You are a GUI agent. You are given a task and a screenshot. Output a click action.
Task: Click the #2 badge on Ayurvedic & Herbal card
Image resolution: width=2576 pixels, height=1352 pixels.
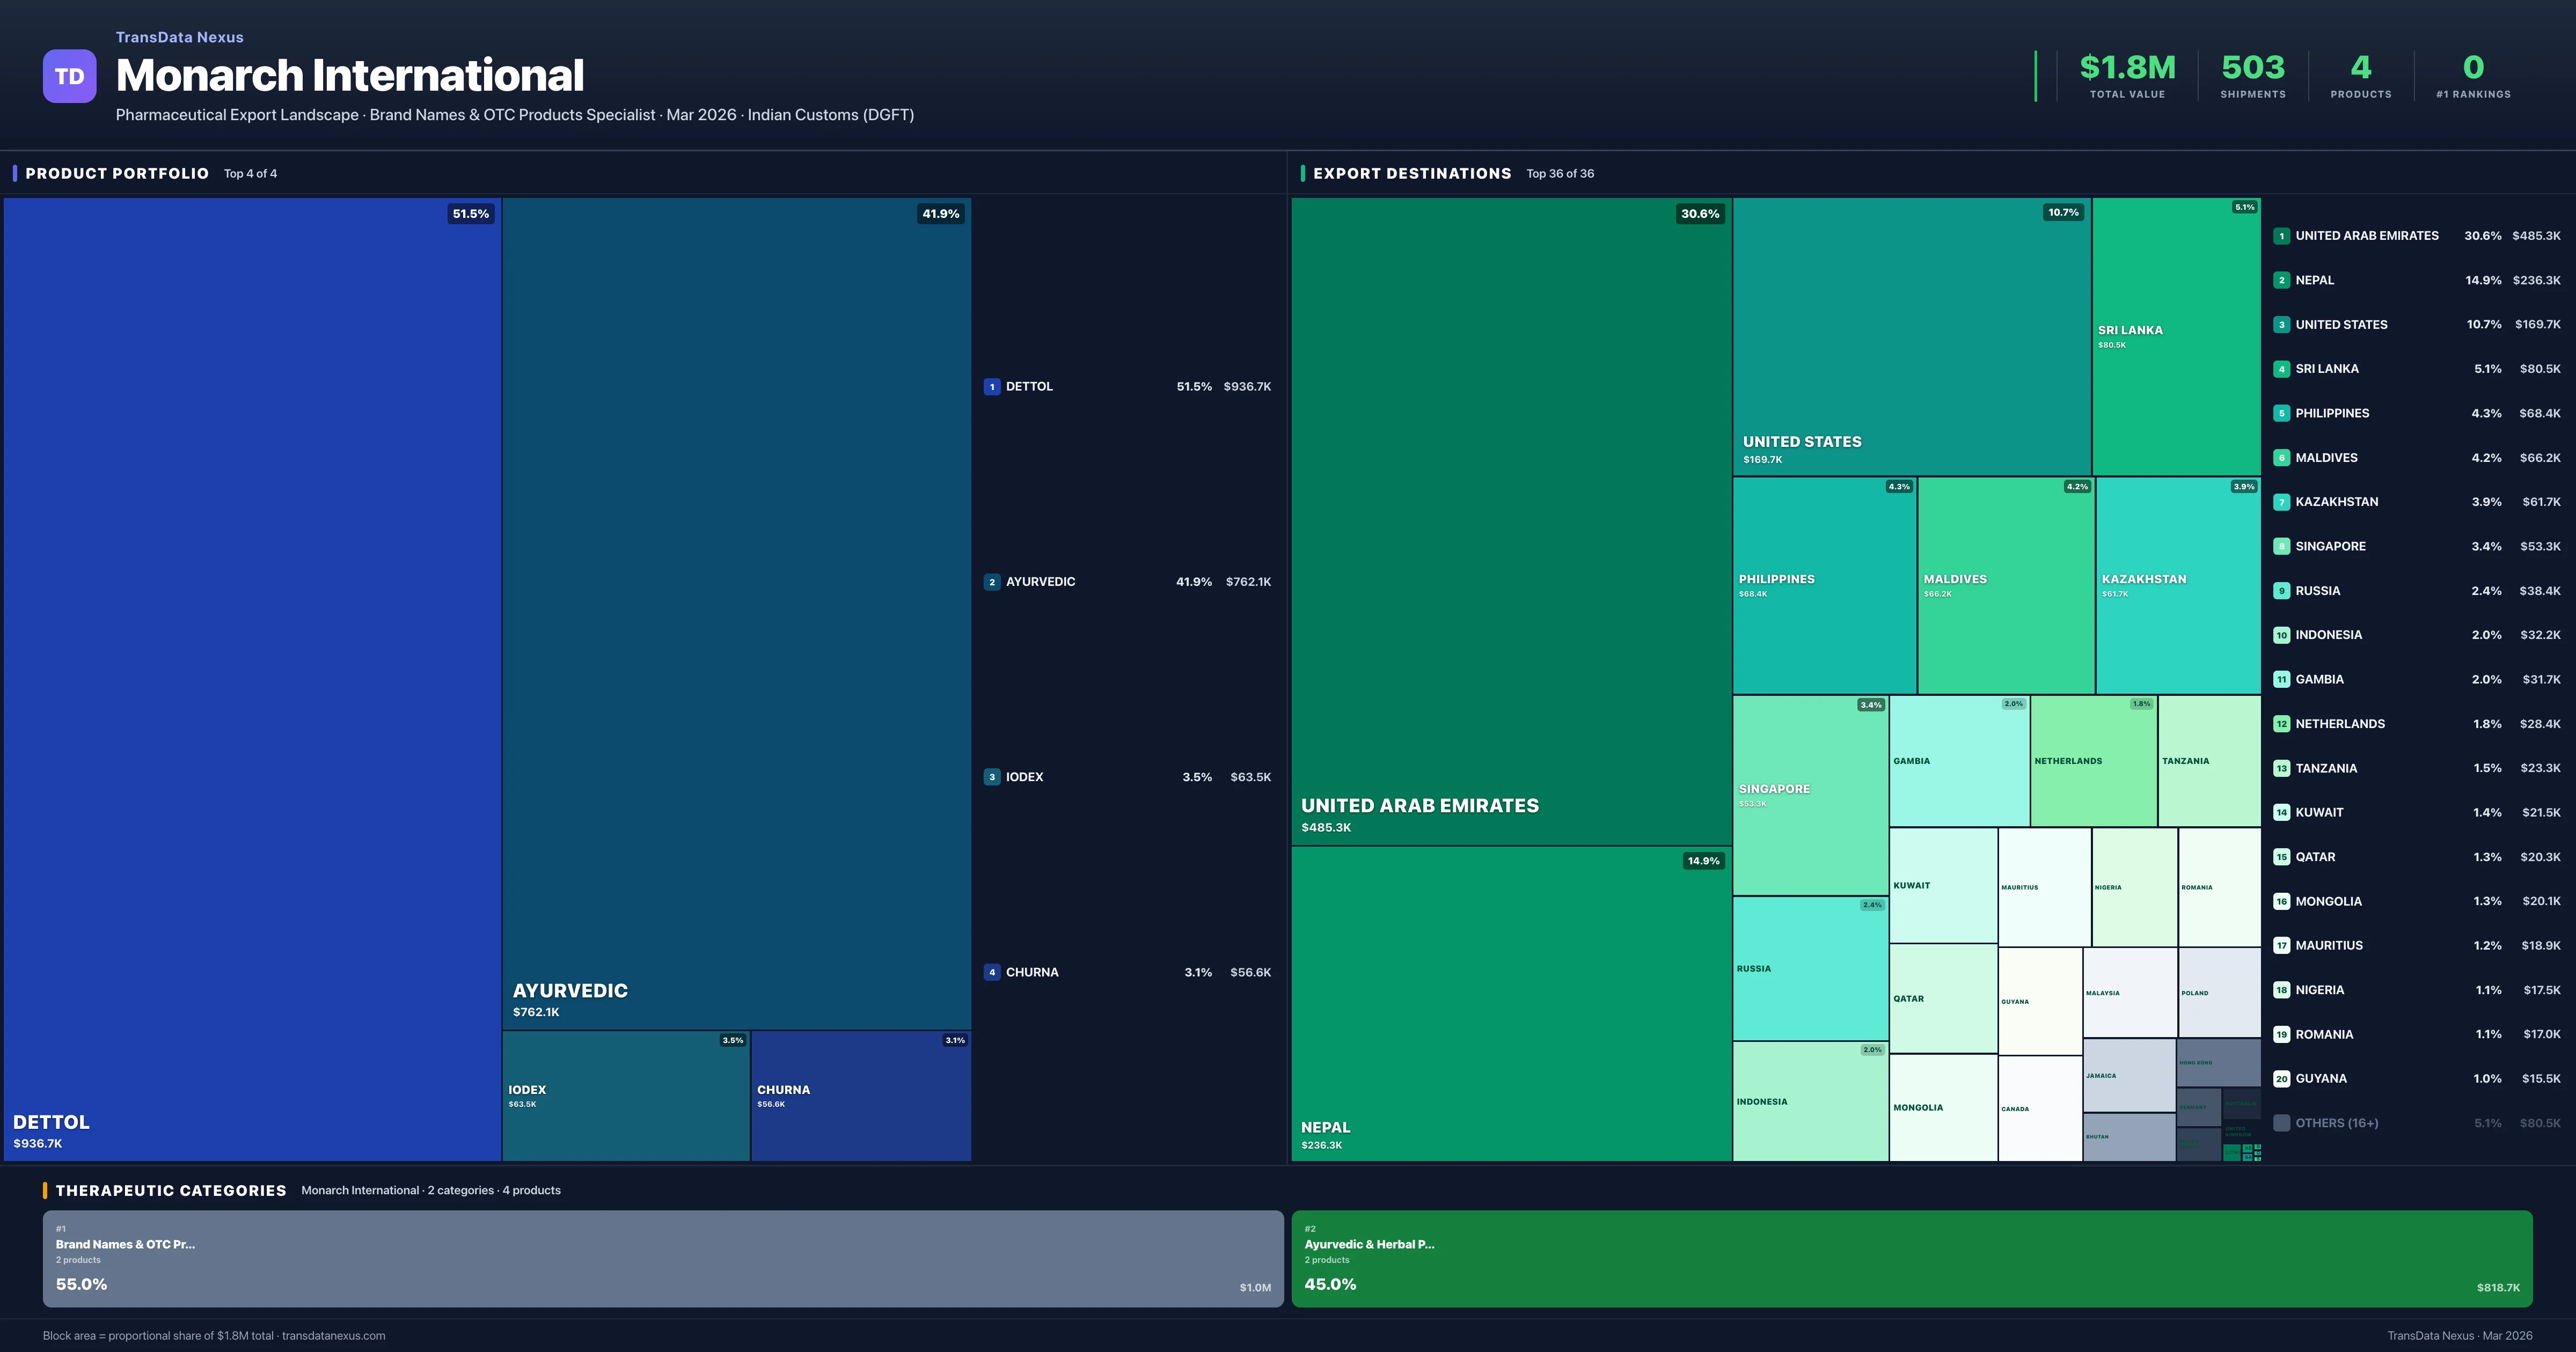1310,1228
